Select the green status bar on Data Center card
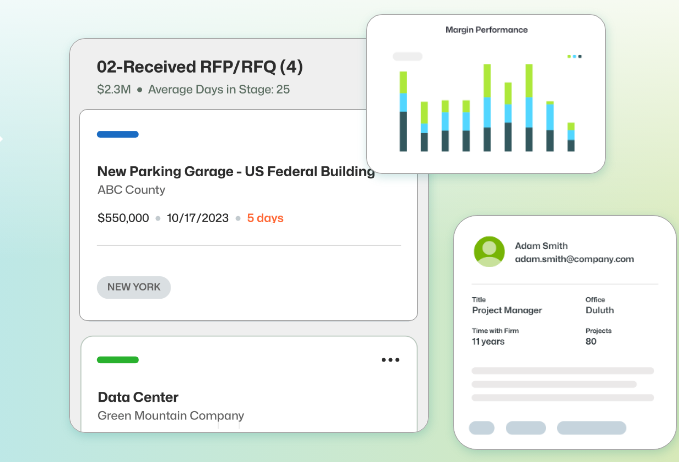The image size is (679, 462). click(118, 360)
